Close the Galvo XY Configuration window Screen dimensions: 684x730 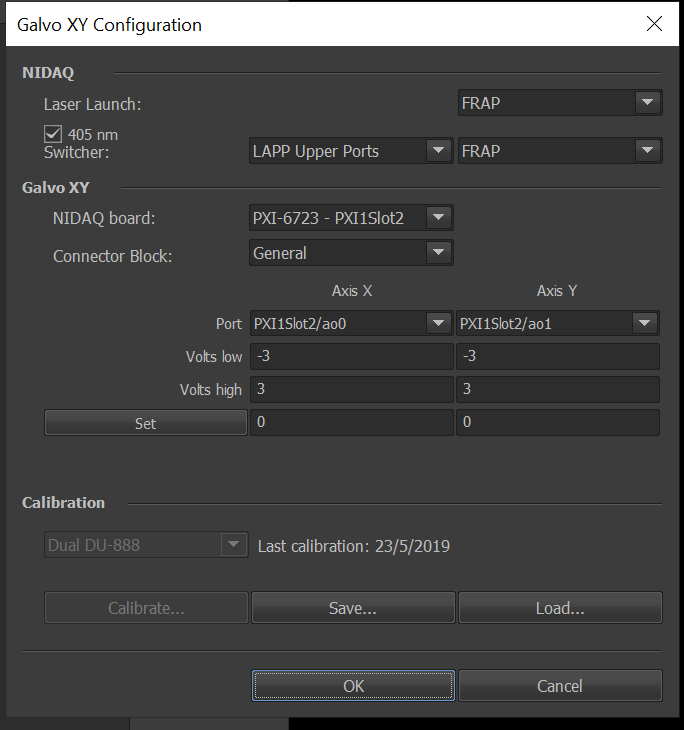coord(654,24)
